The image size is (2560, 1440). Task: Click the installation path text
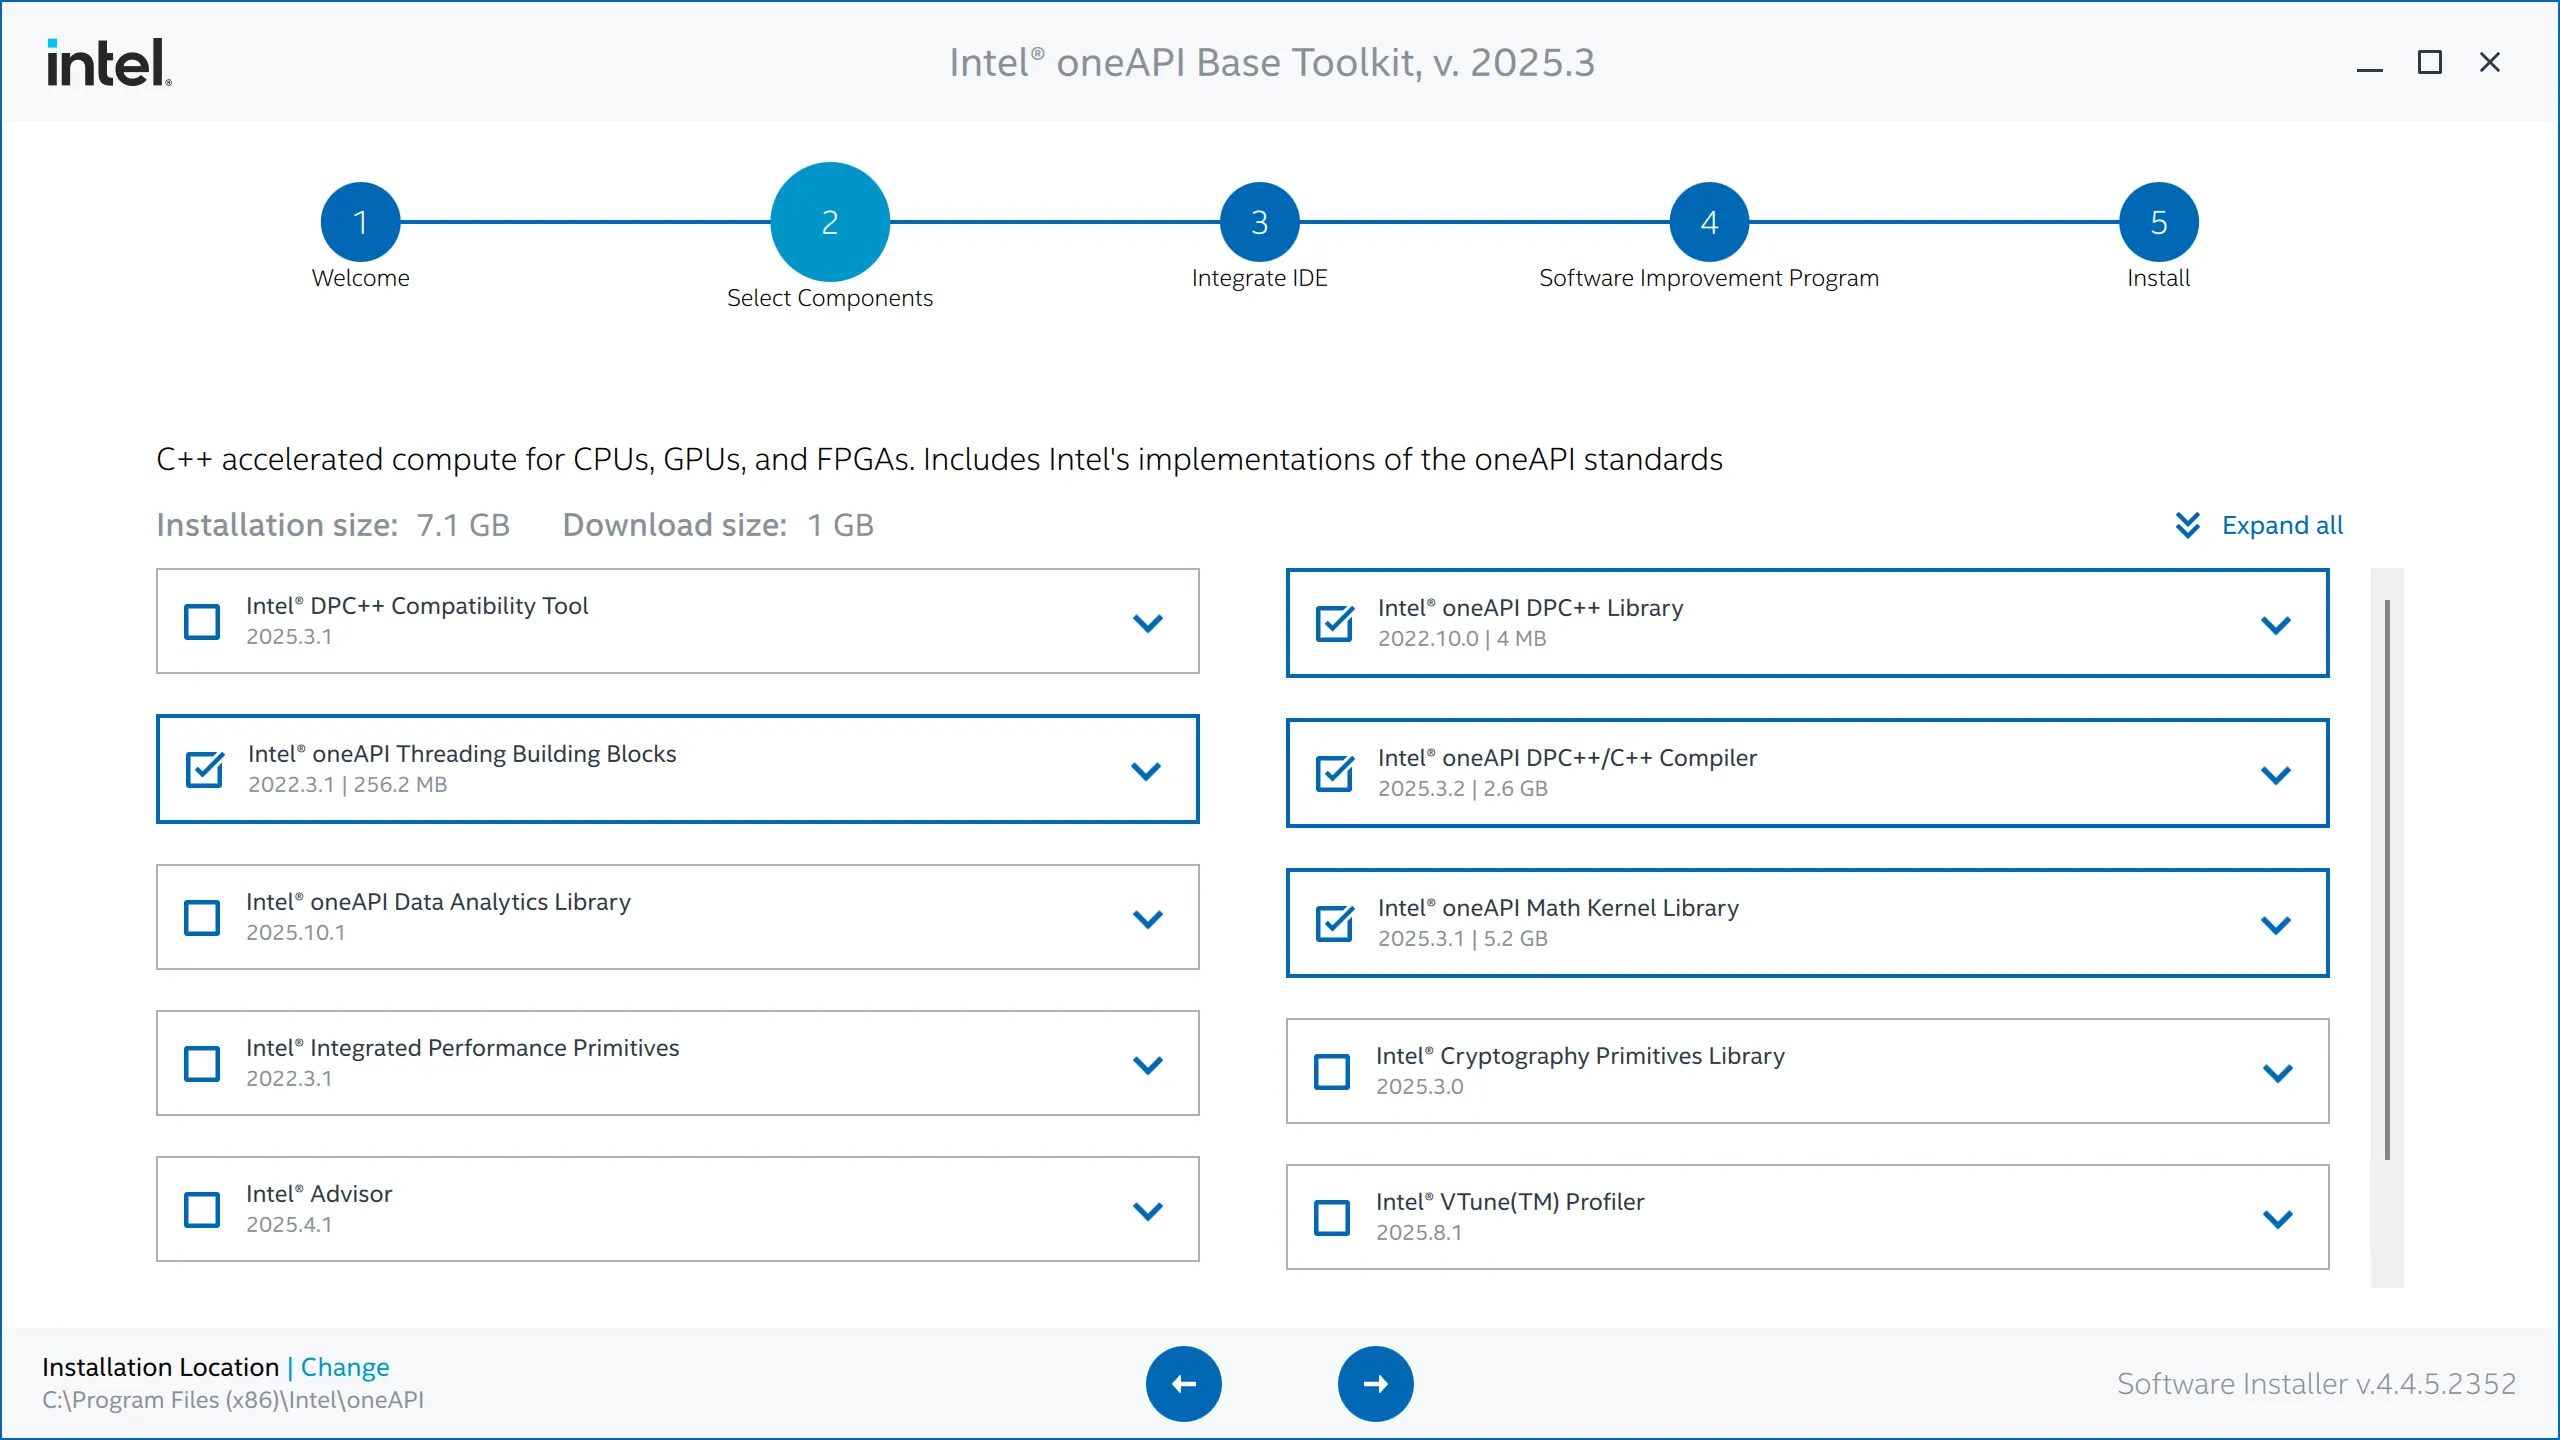click(x=233, y=1399)
